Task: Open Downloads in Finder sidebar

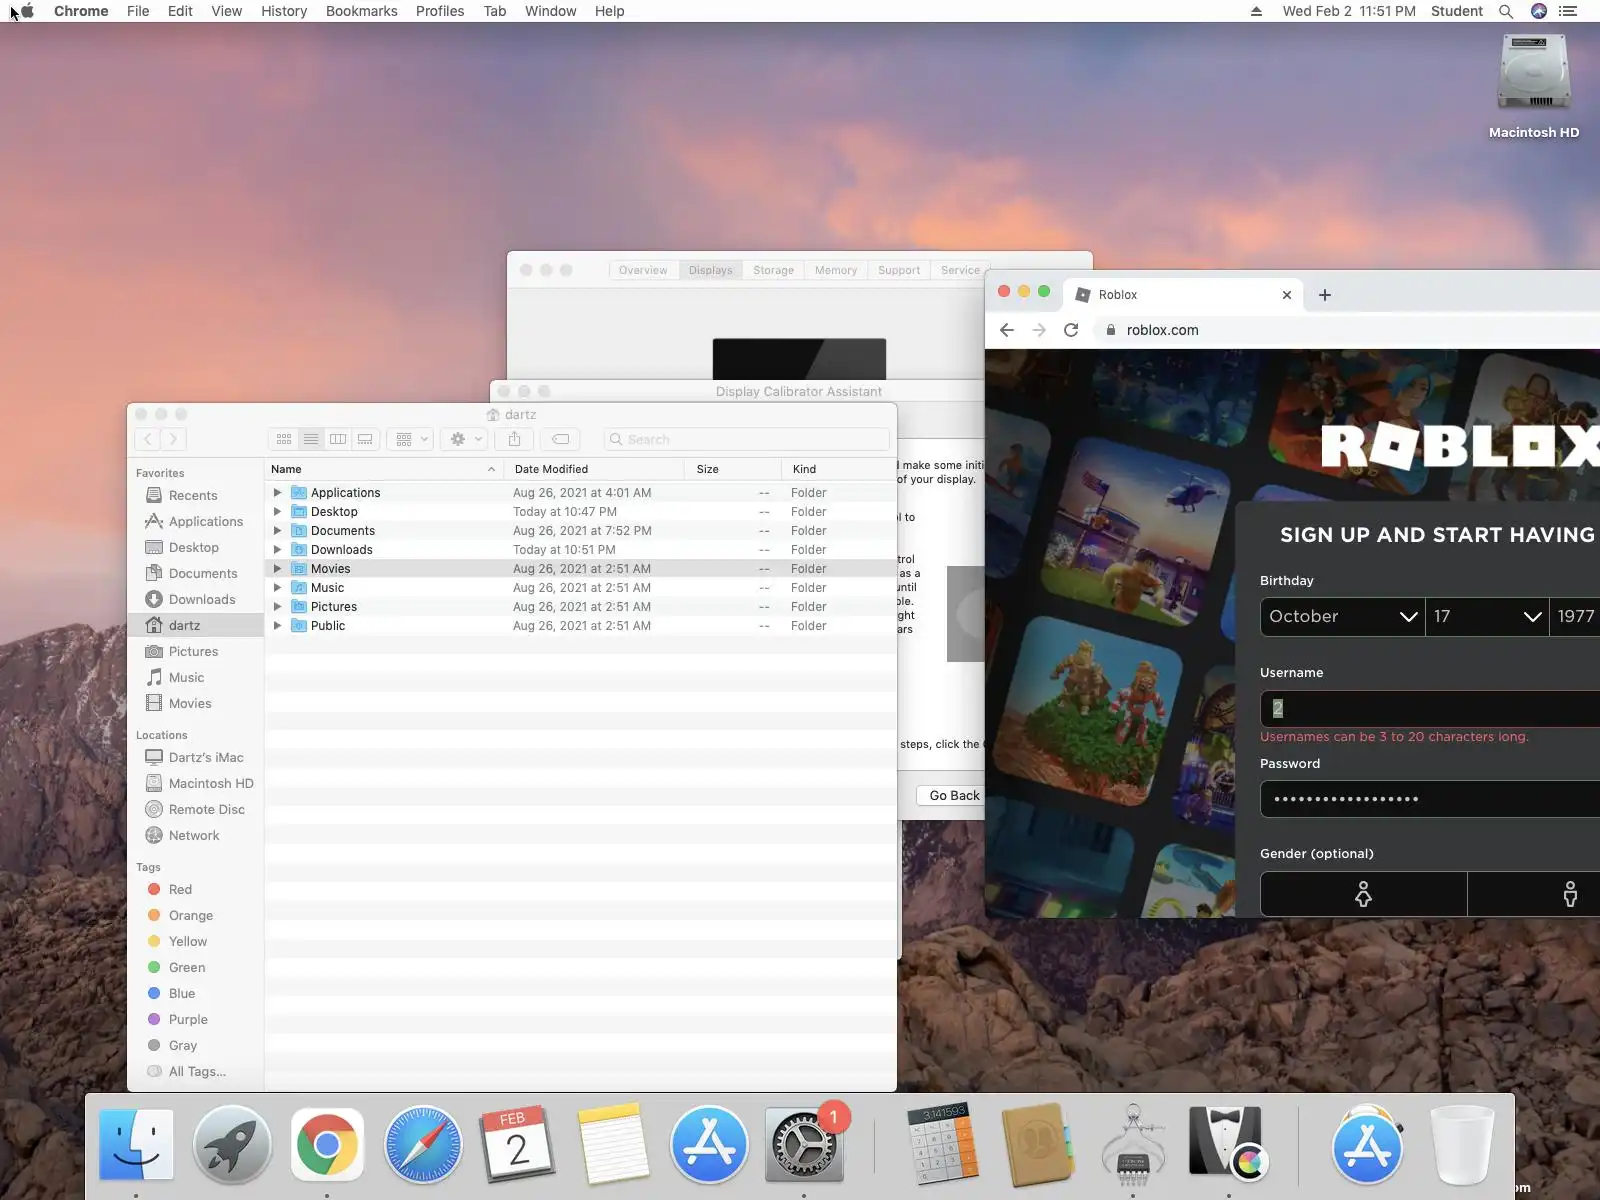Action: coord(202,599)
